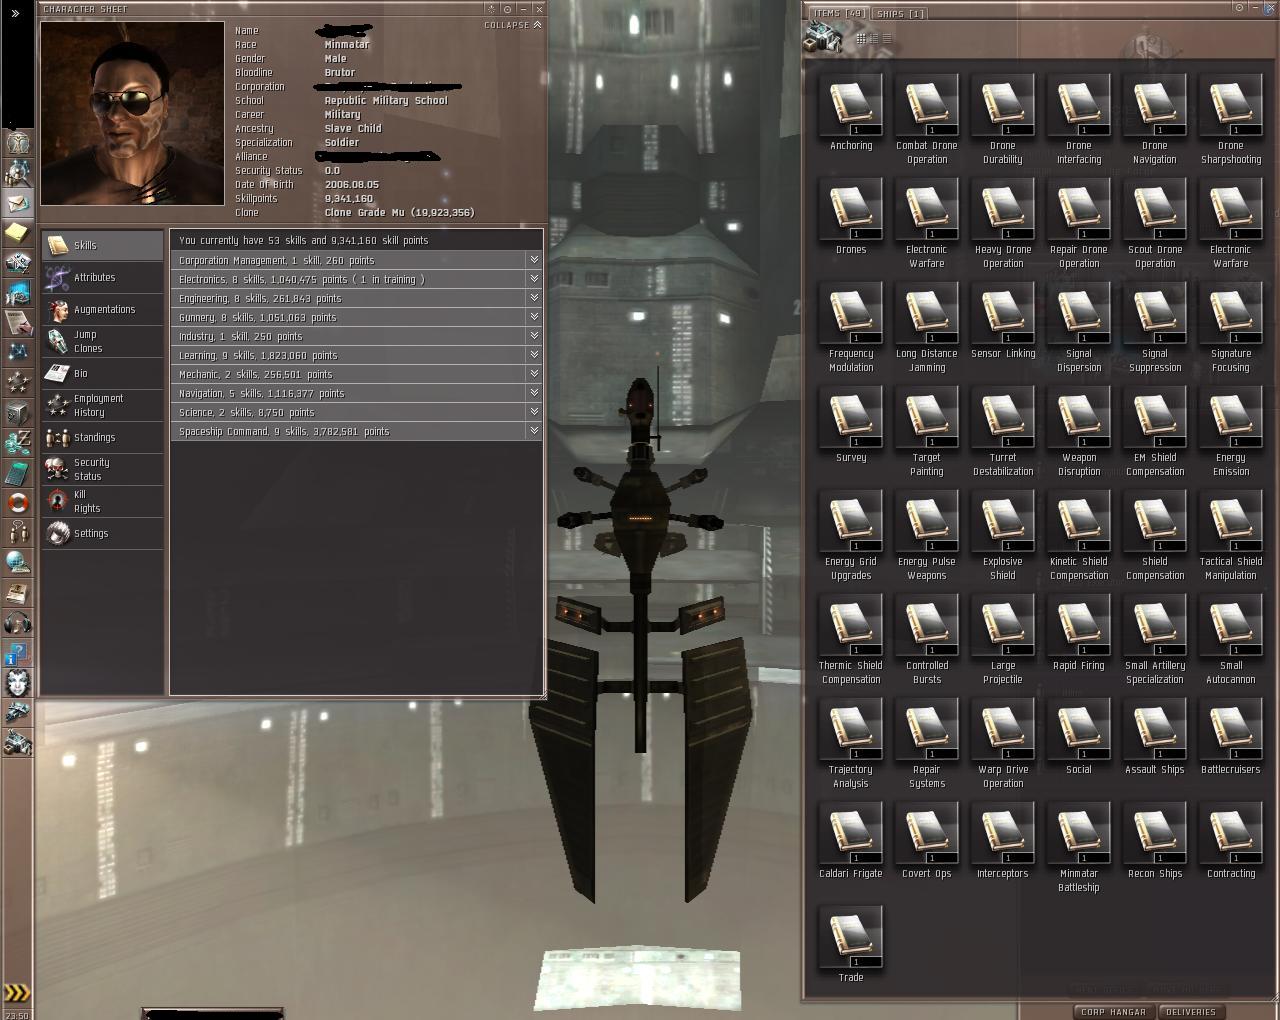Switch hangar to icon grid view
Viewport: 1280px width, 1020px height.
tap(861, 39)
